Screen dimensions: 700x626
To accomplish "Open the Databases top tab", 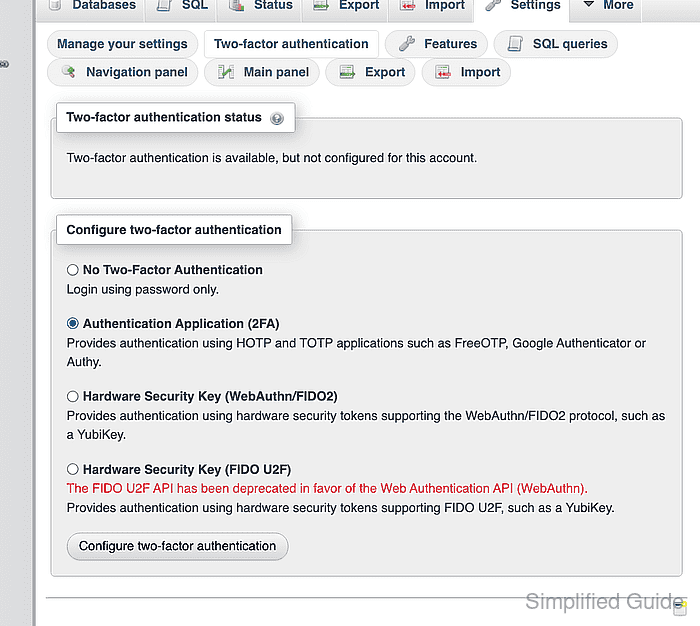I will 91,6.
